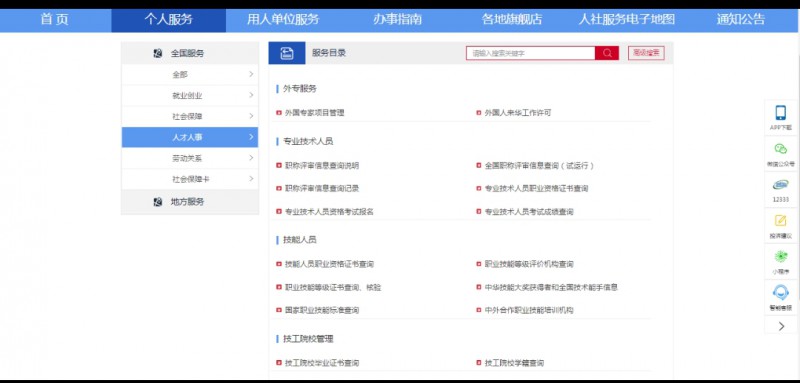Switch to 用人单位服务 tab

point(283,20)
